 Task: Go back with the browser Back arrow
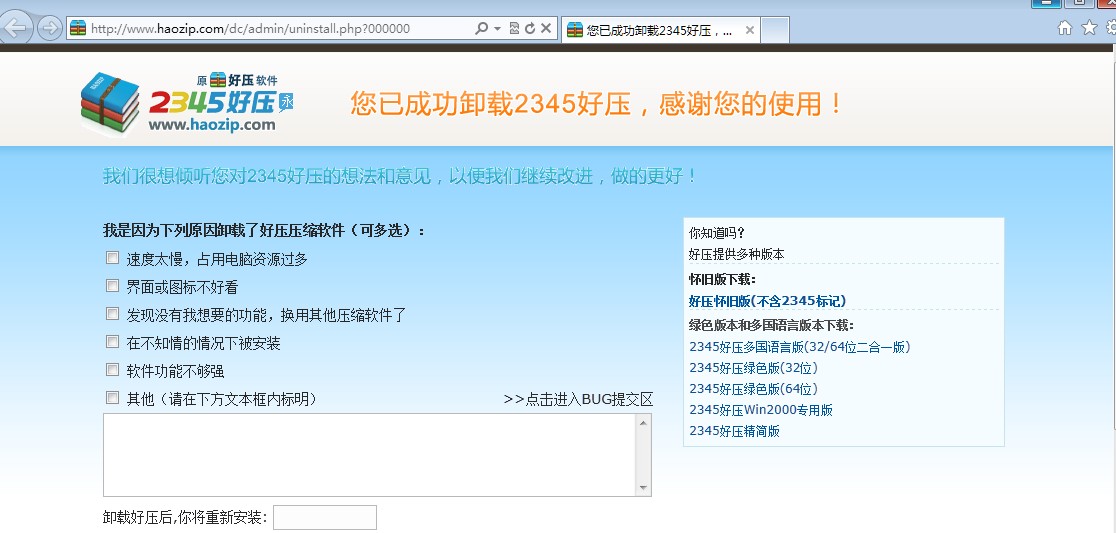pos(16,28)
